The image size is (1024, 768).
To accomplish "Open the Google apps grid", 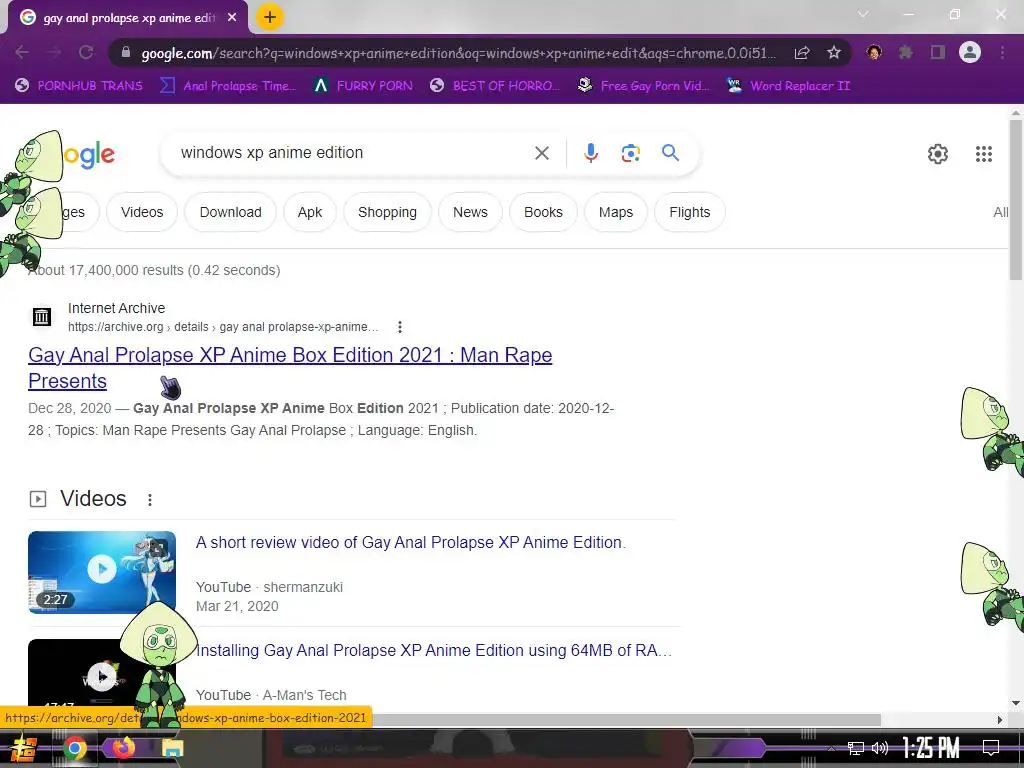I will coord(984,154).
